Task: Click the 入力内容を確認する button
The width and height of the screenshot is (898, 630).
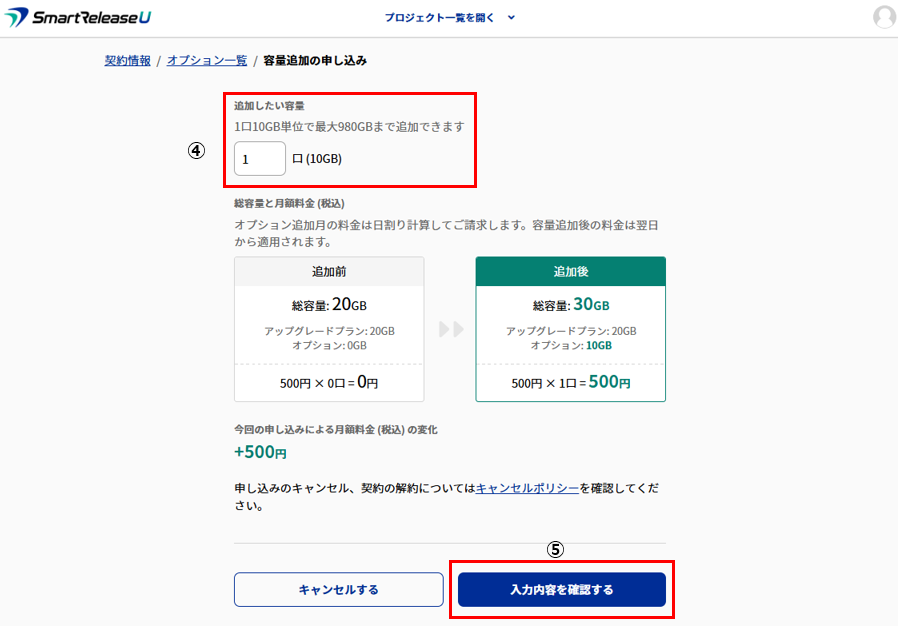Action: (x=561, y=590)
